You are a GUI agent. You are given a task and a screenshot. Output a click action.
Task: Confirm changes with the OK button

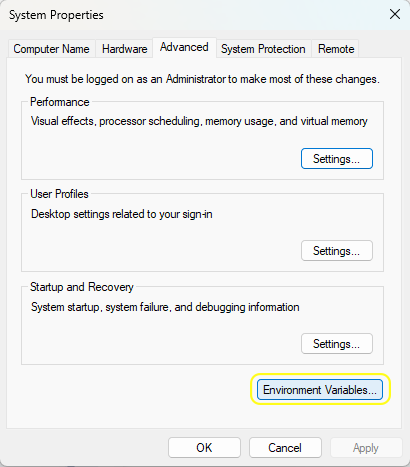pos(204,448)
